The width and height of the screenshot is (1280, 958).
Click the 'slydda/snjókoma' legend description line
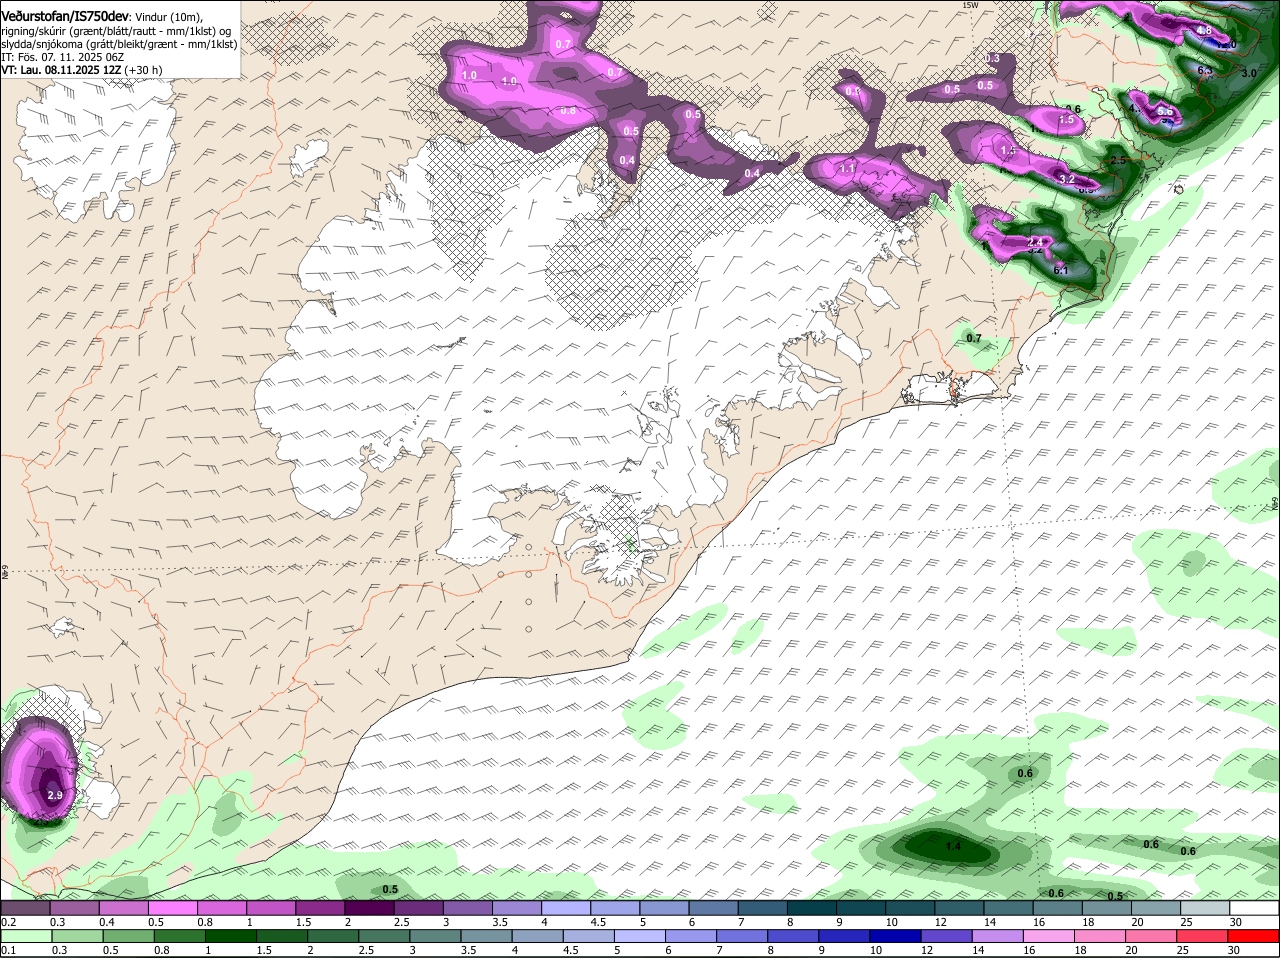[x=120, y=44]
